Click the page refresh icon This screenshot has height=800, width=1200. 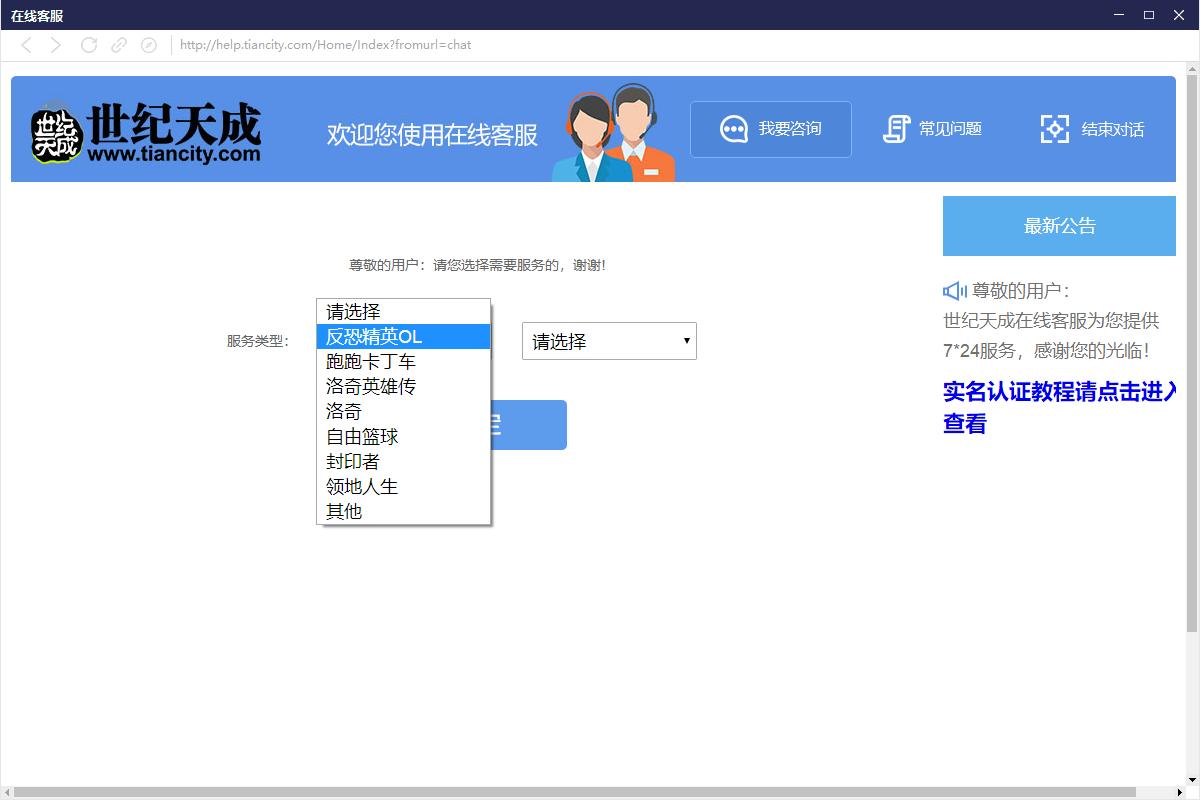(89, 45)
